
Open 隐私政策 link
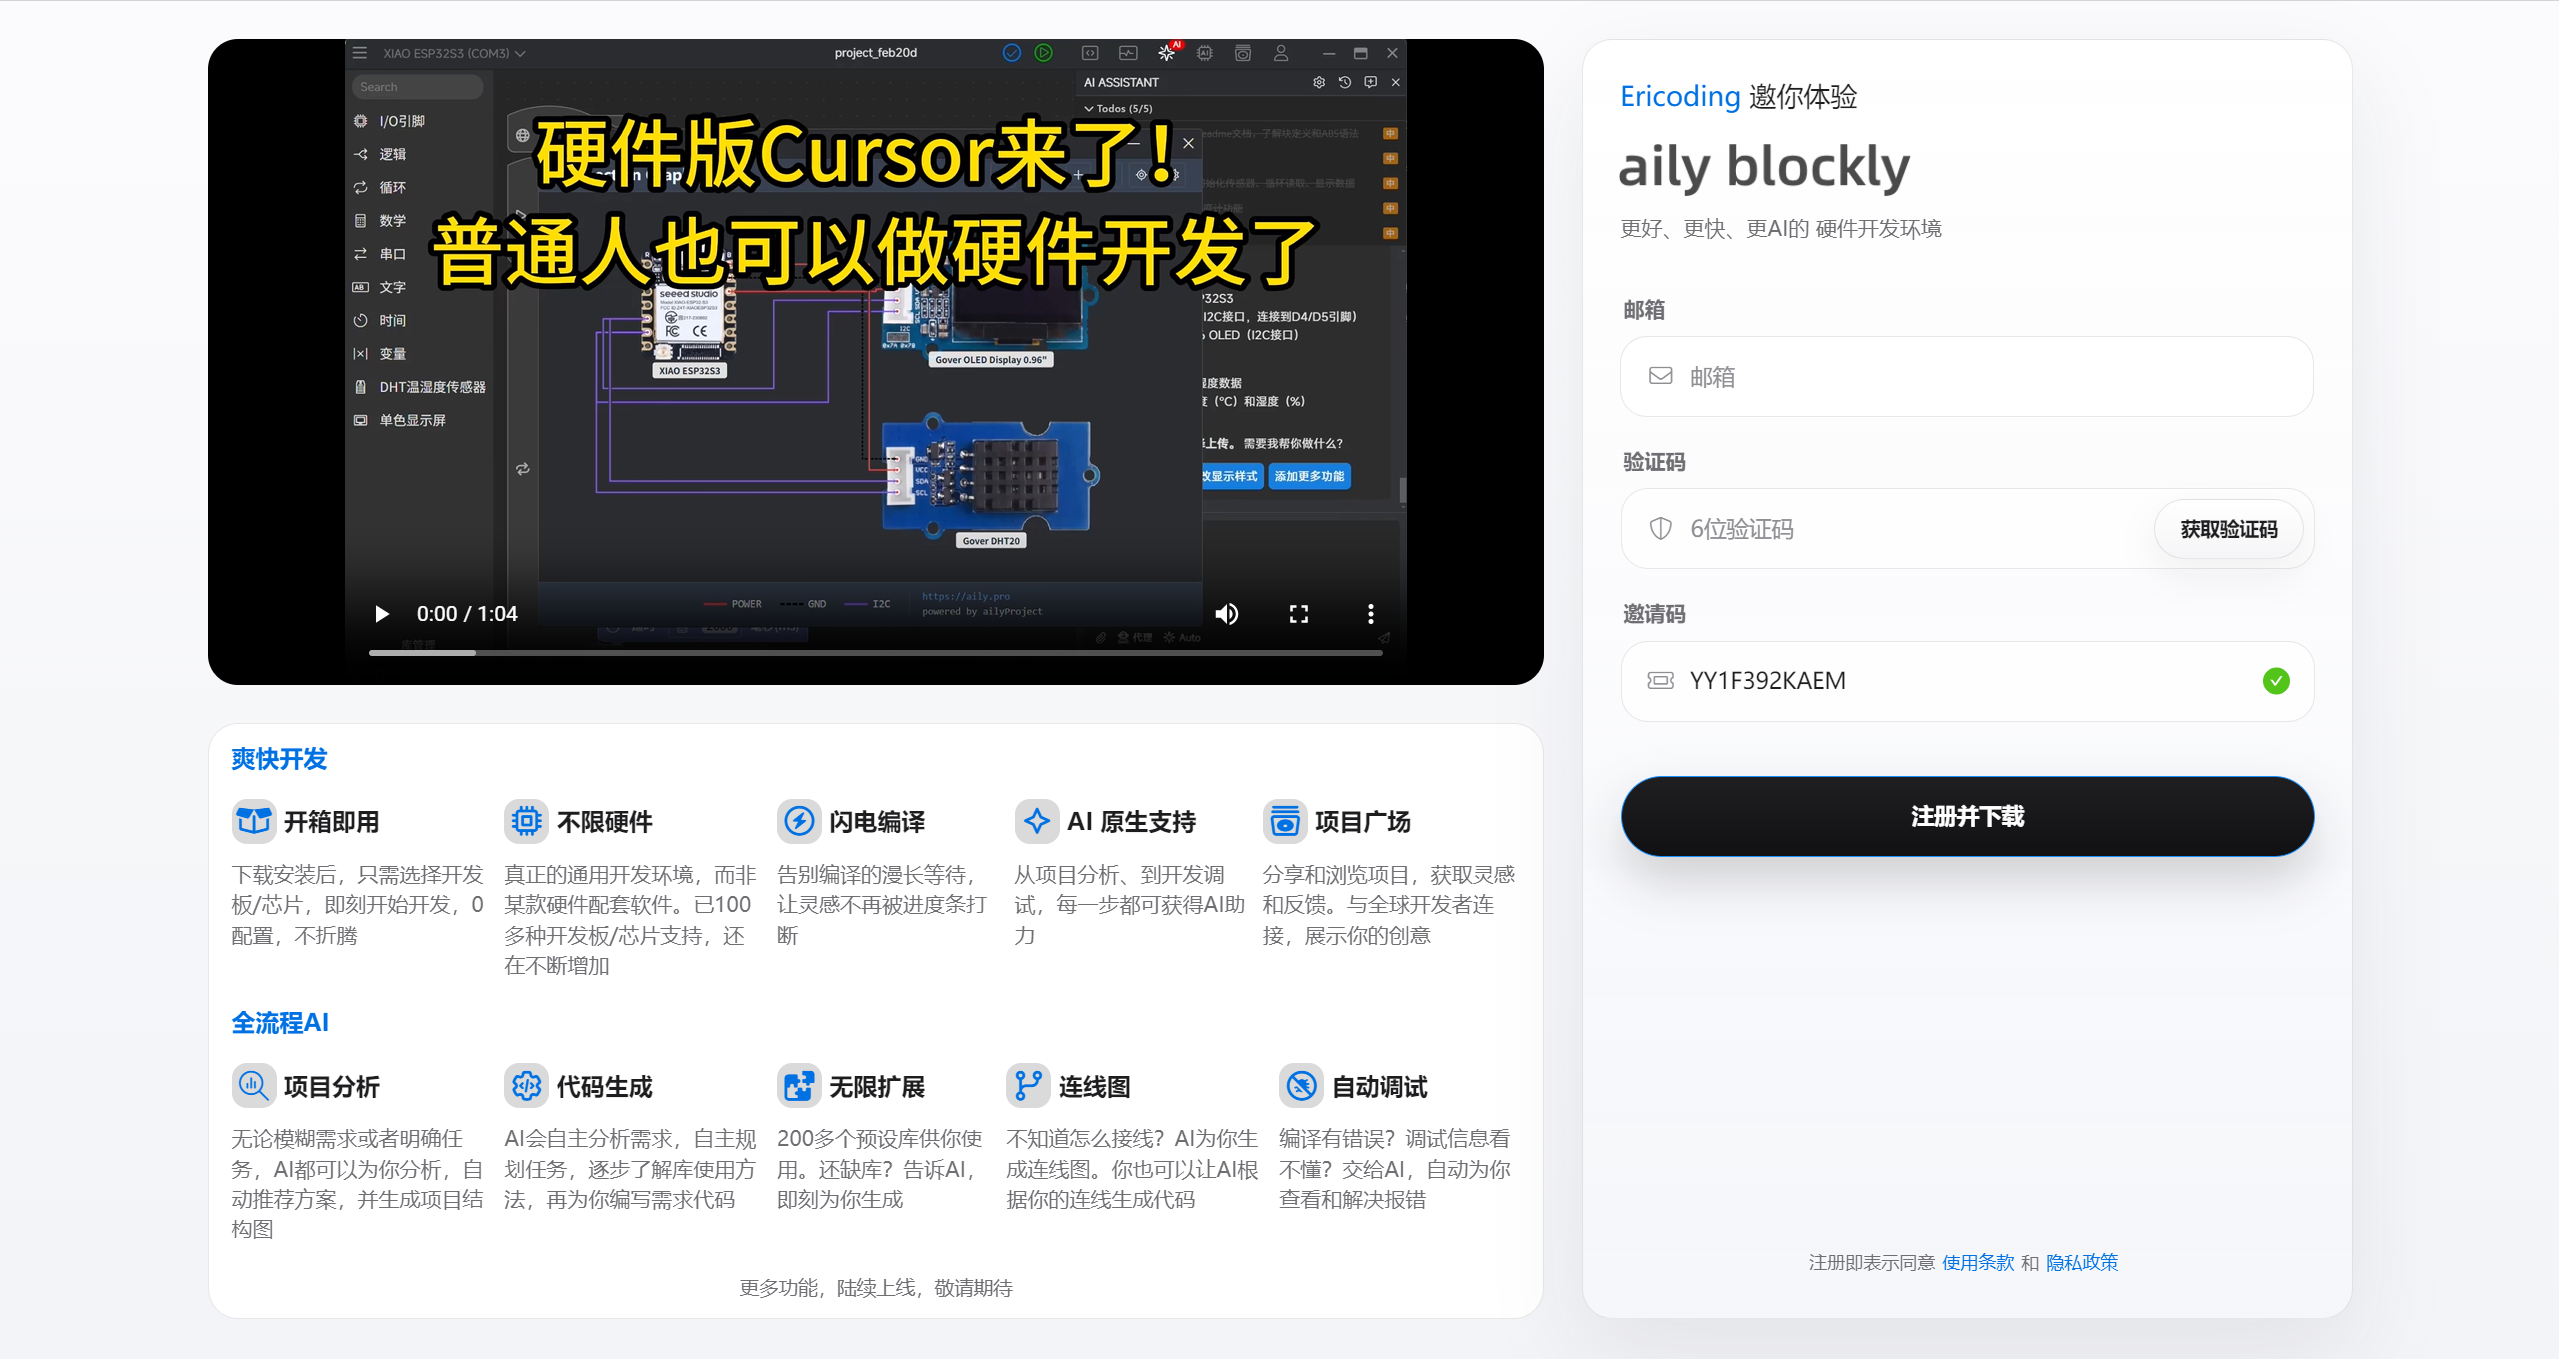click(2081, 1262)
